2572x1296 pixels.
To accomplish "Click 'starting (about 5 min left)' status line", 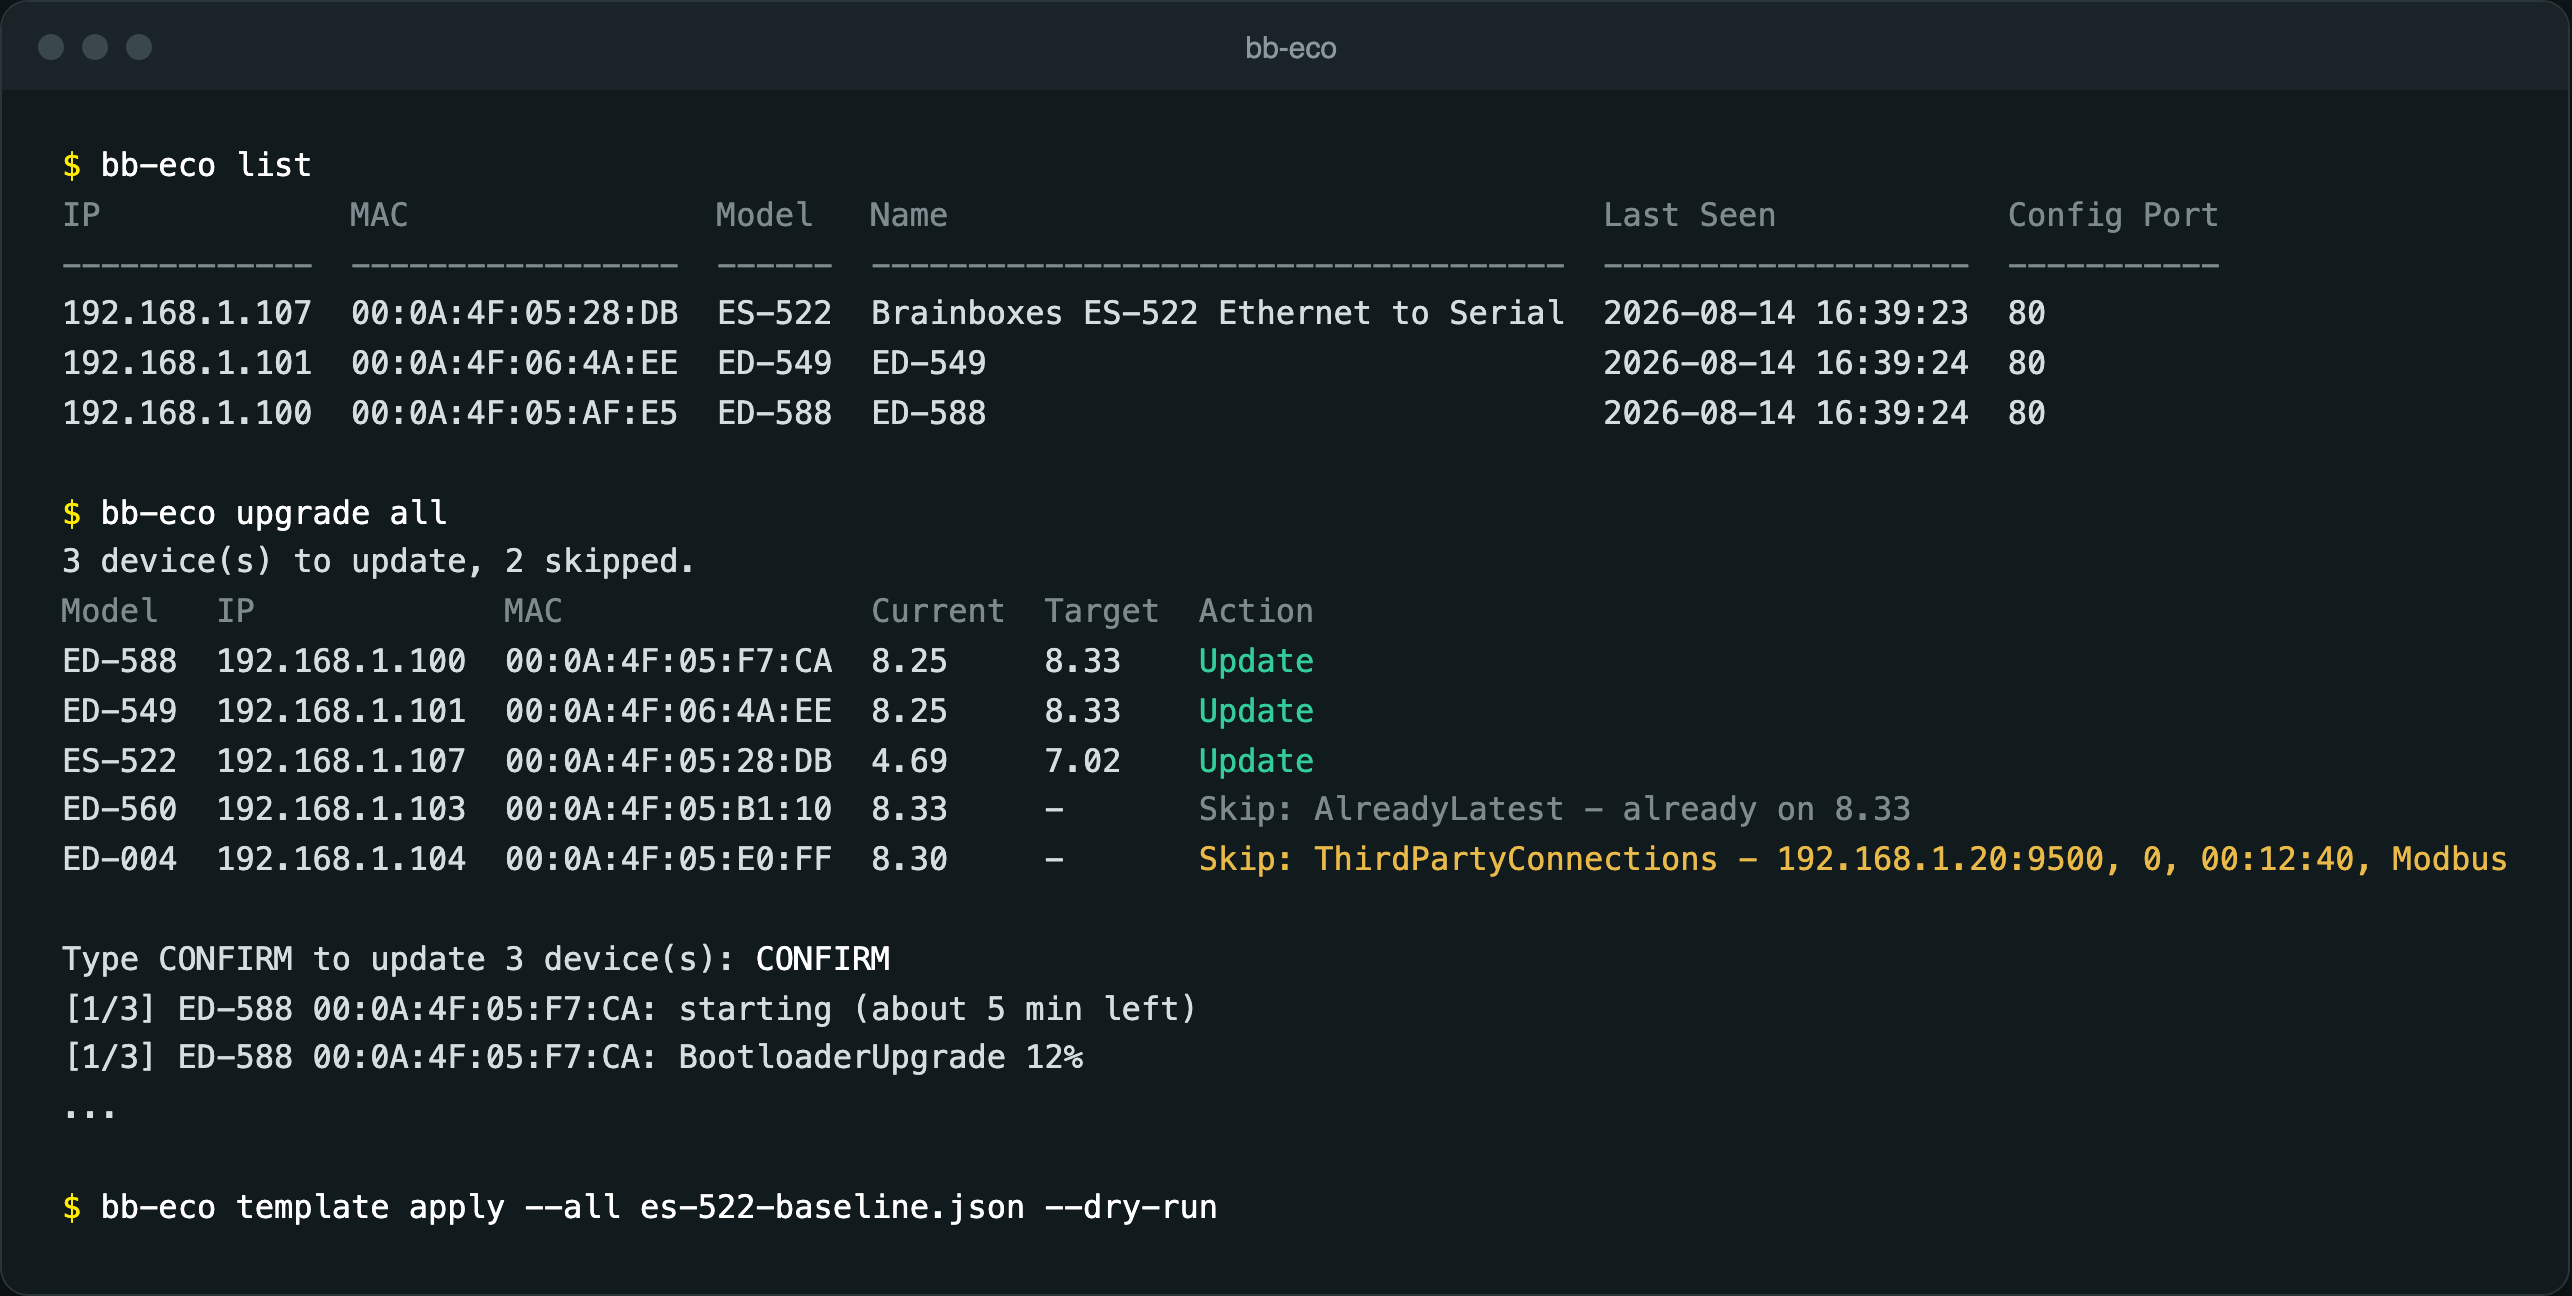I will 937,1009.
